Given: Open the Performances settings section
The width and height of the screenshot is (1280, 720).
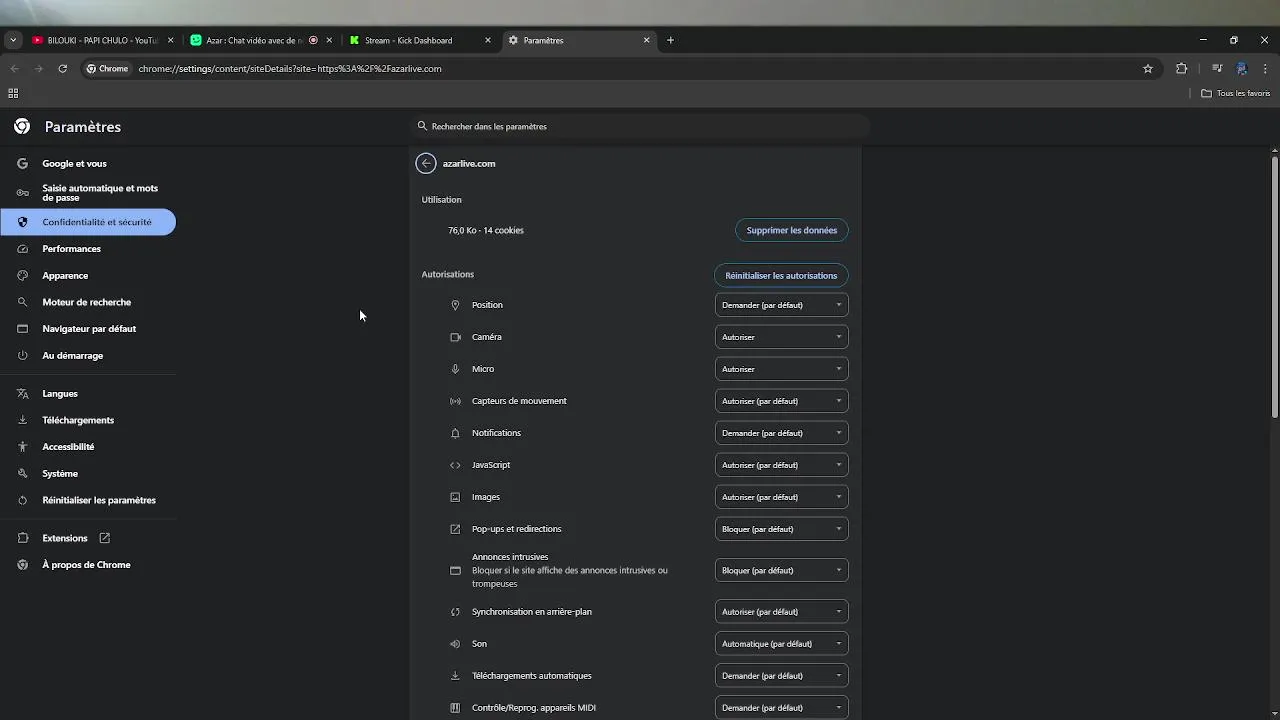Looking at the screenshot, I should 71,249.
